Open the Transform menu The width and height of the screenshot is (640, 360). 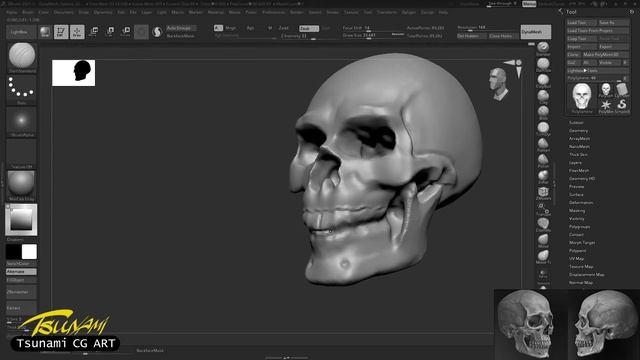click(387, 12)
